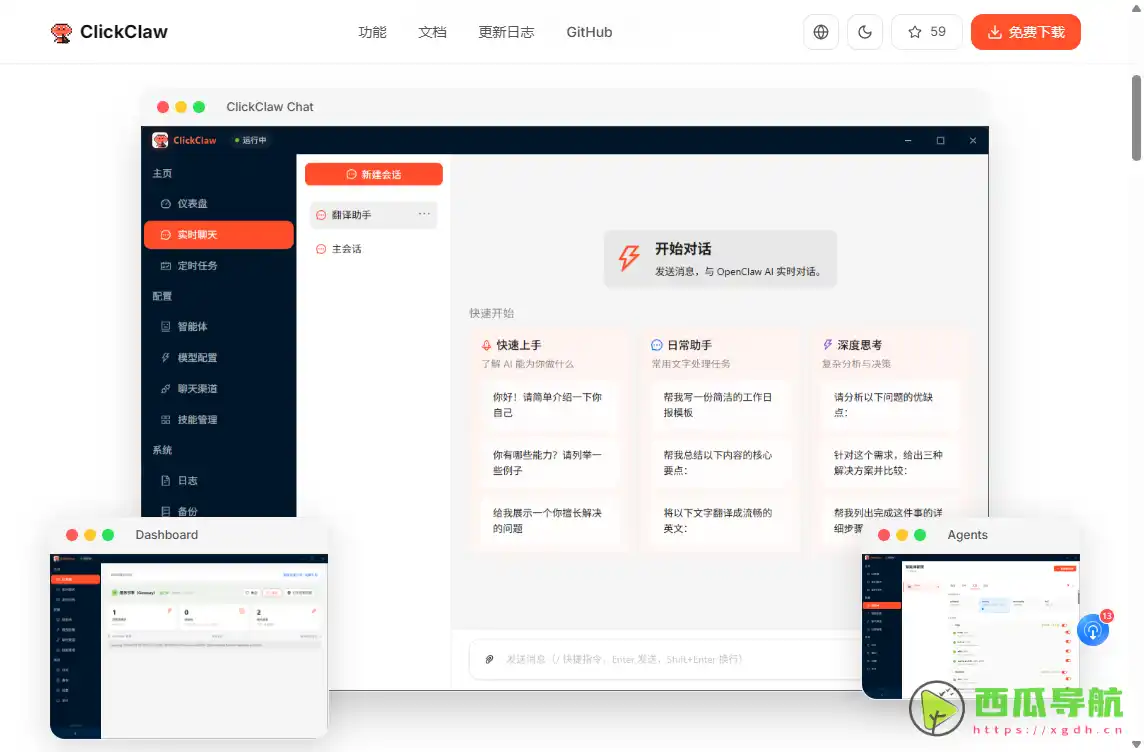
Task: Open 技能管理 in the sidebar
Action: (x=219, y=419)
